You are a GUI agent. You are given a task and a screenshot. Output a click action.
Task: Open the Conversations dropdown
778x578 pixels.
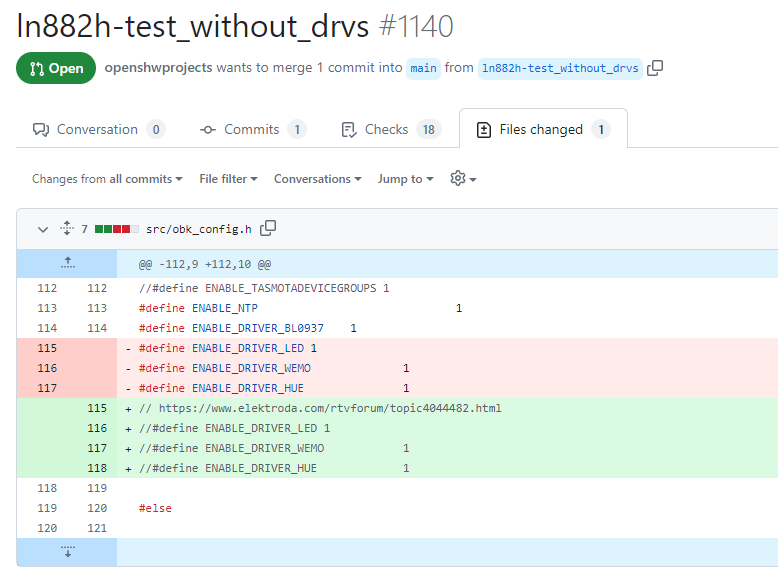pyautogui.click(x=317, y=179)
